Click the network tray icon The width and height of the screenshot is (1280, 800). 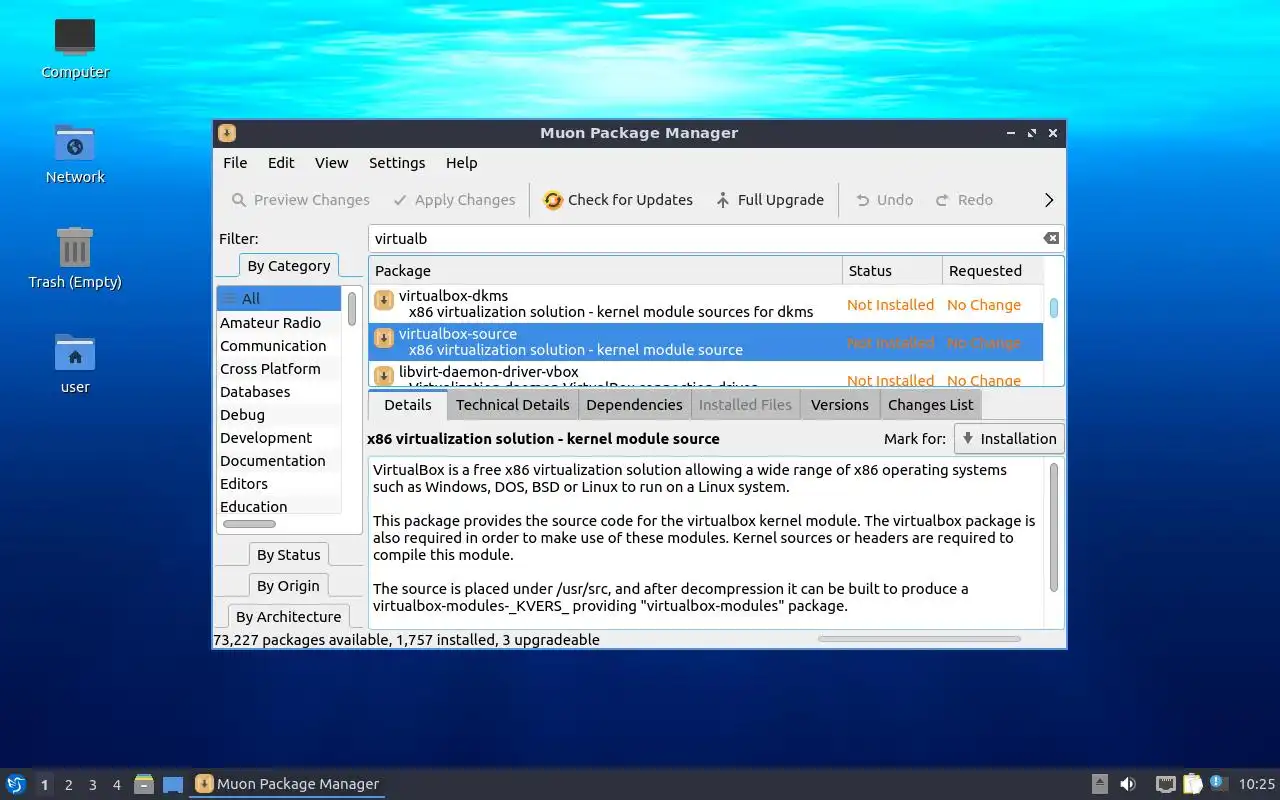tap(1165, 784)
